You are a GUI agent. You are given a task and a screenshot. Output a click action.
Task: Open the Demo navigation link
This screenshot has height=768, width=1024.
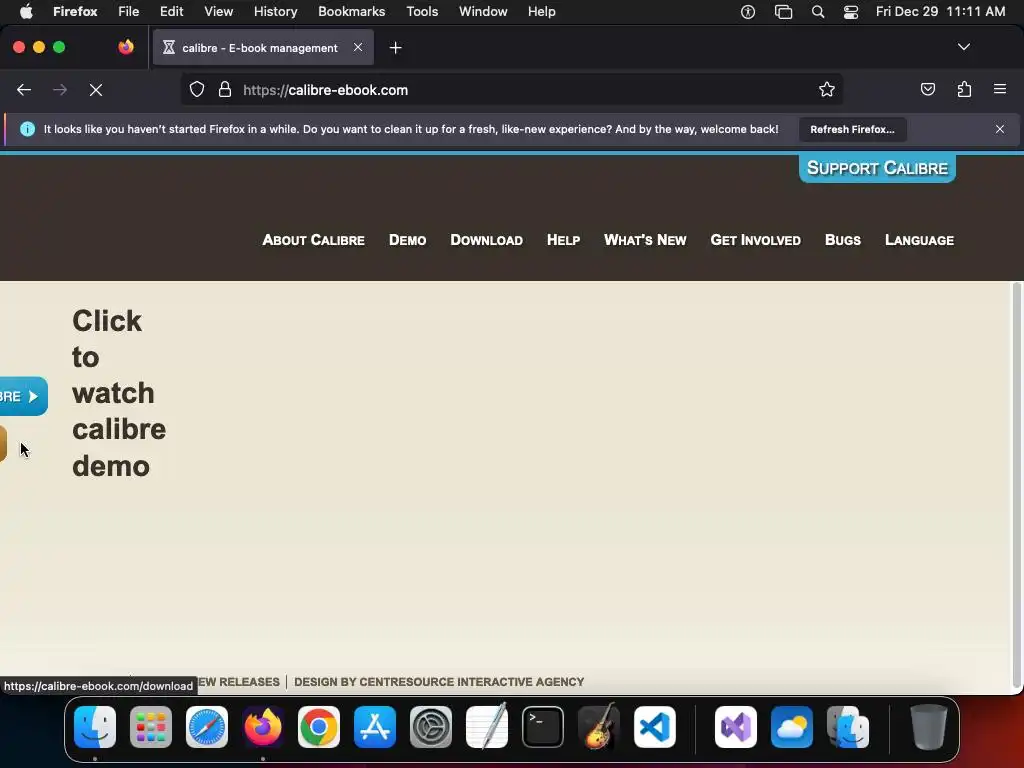coord(408,240)
